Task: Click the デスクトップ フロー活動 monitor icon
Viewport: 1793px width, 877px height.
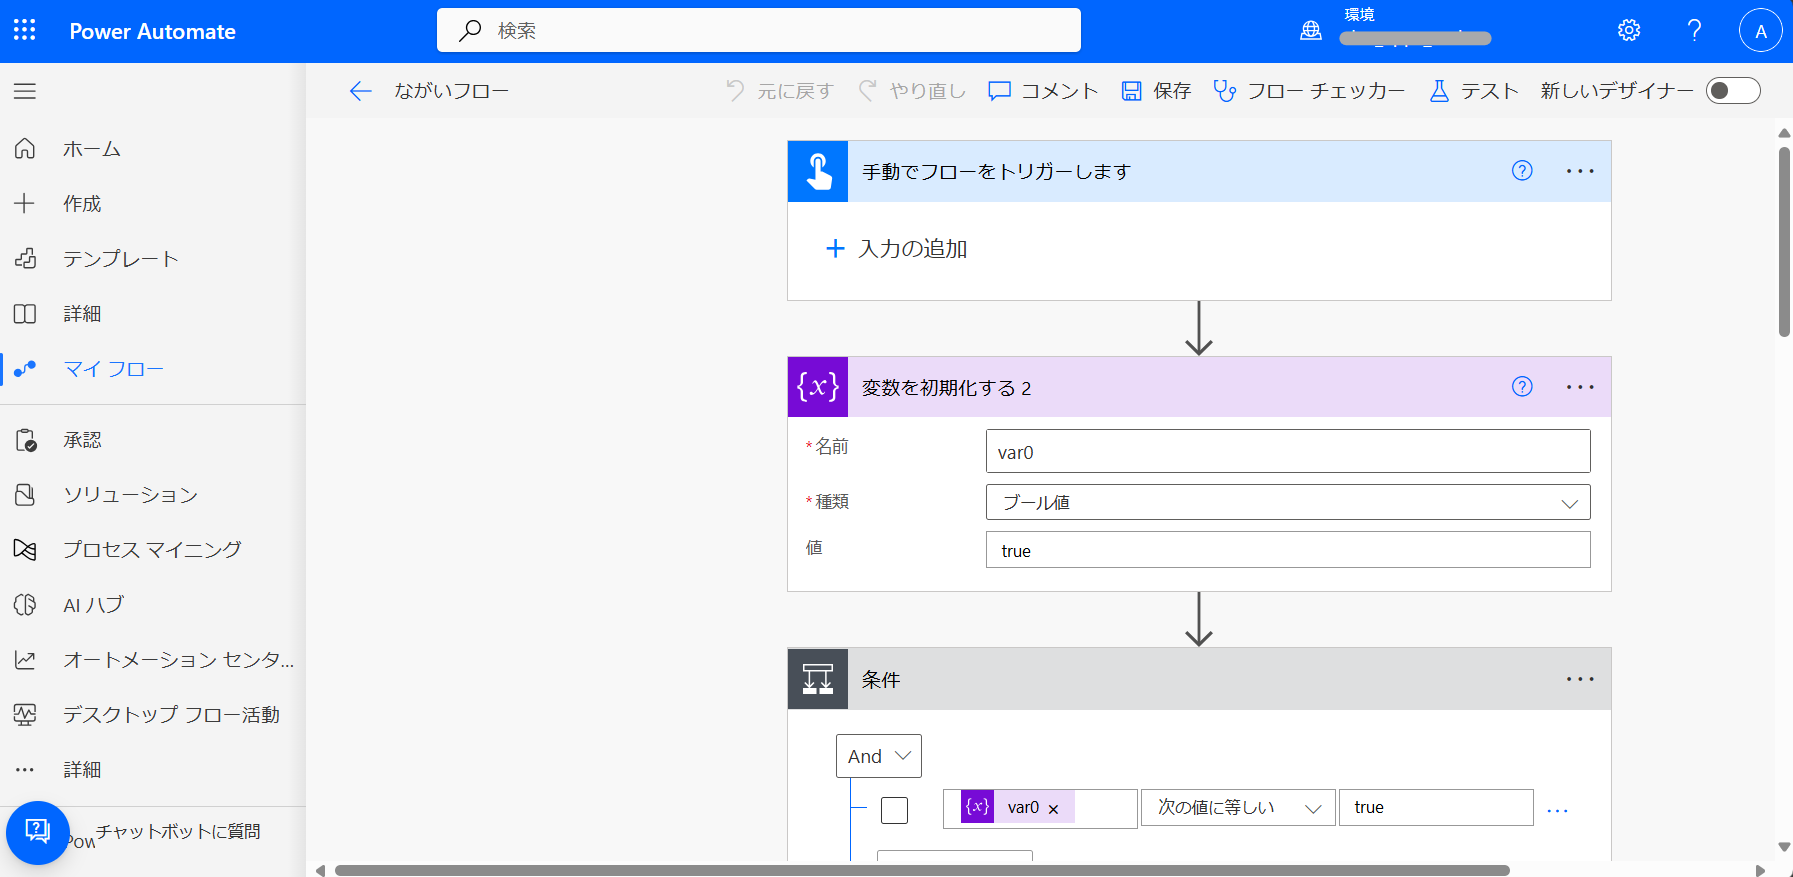Action: click(25, 714)
